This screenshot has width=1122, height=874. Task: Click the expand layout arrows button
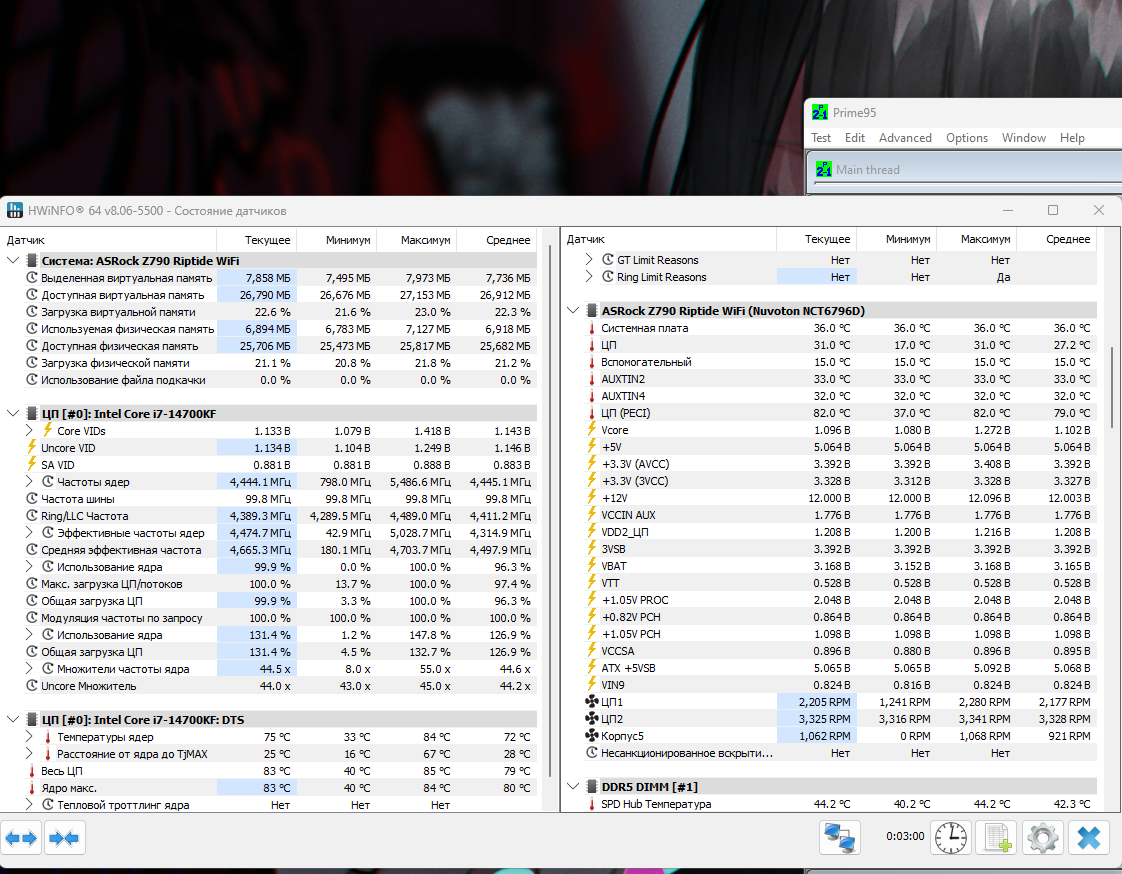tap(21, 837)
